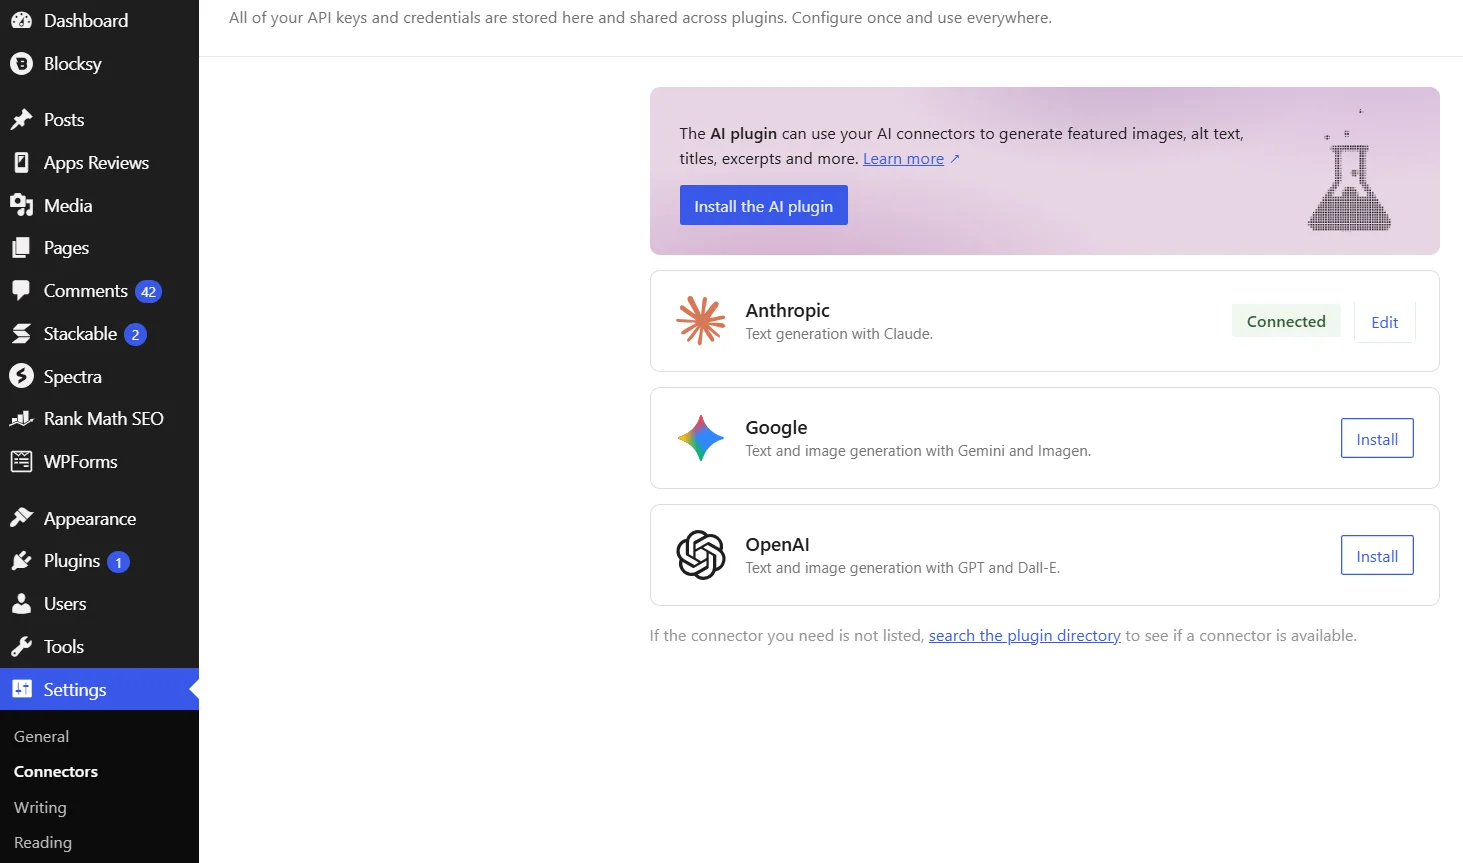The height and width of the screenshot is (863, 1463).
Task: Edit the Anthropic connector
Action: [1385, 321]
